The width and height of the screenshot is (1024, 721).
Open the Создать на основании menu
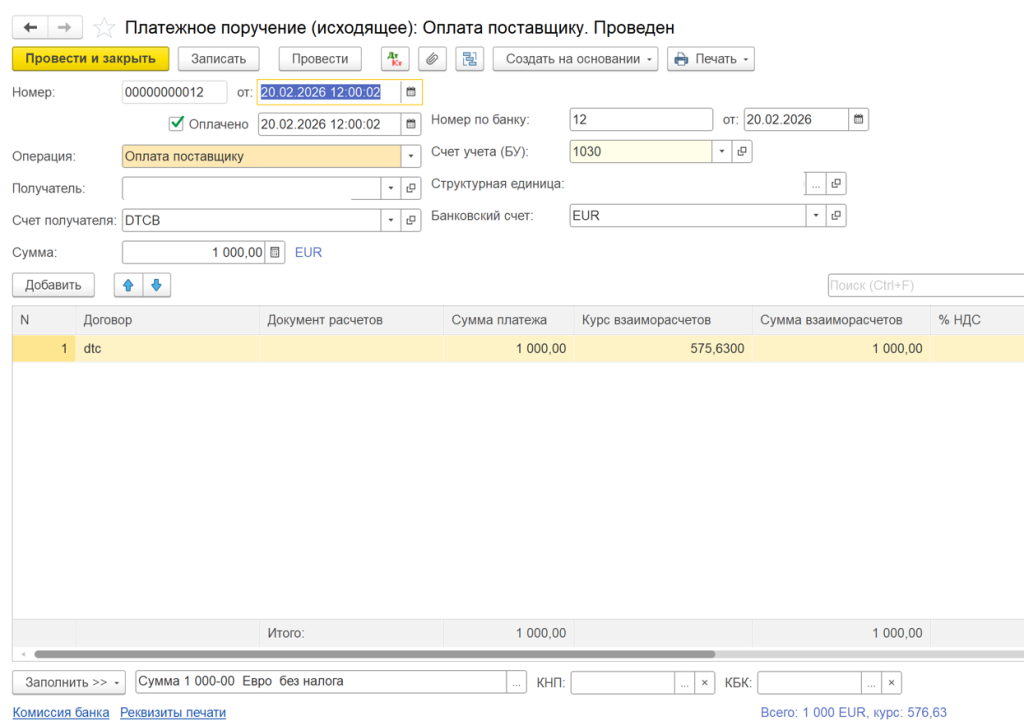coord(574,59)
